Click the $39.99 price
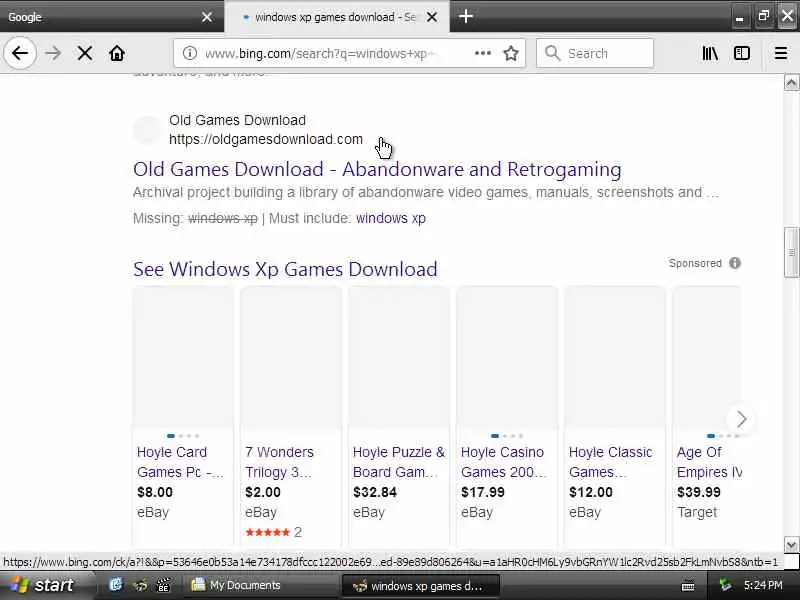The height and width of the screenshot is (600, 800). tap(698, 492)
